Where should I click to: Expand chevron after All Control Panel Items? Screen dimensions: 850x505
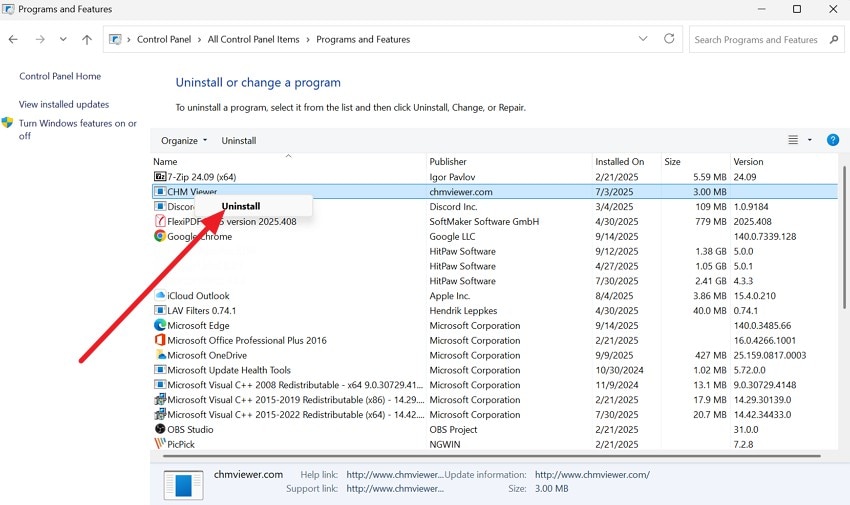click(x=308, y=40)
